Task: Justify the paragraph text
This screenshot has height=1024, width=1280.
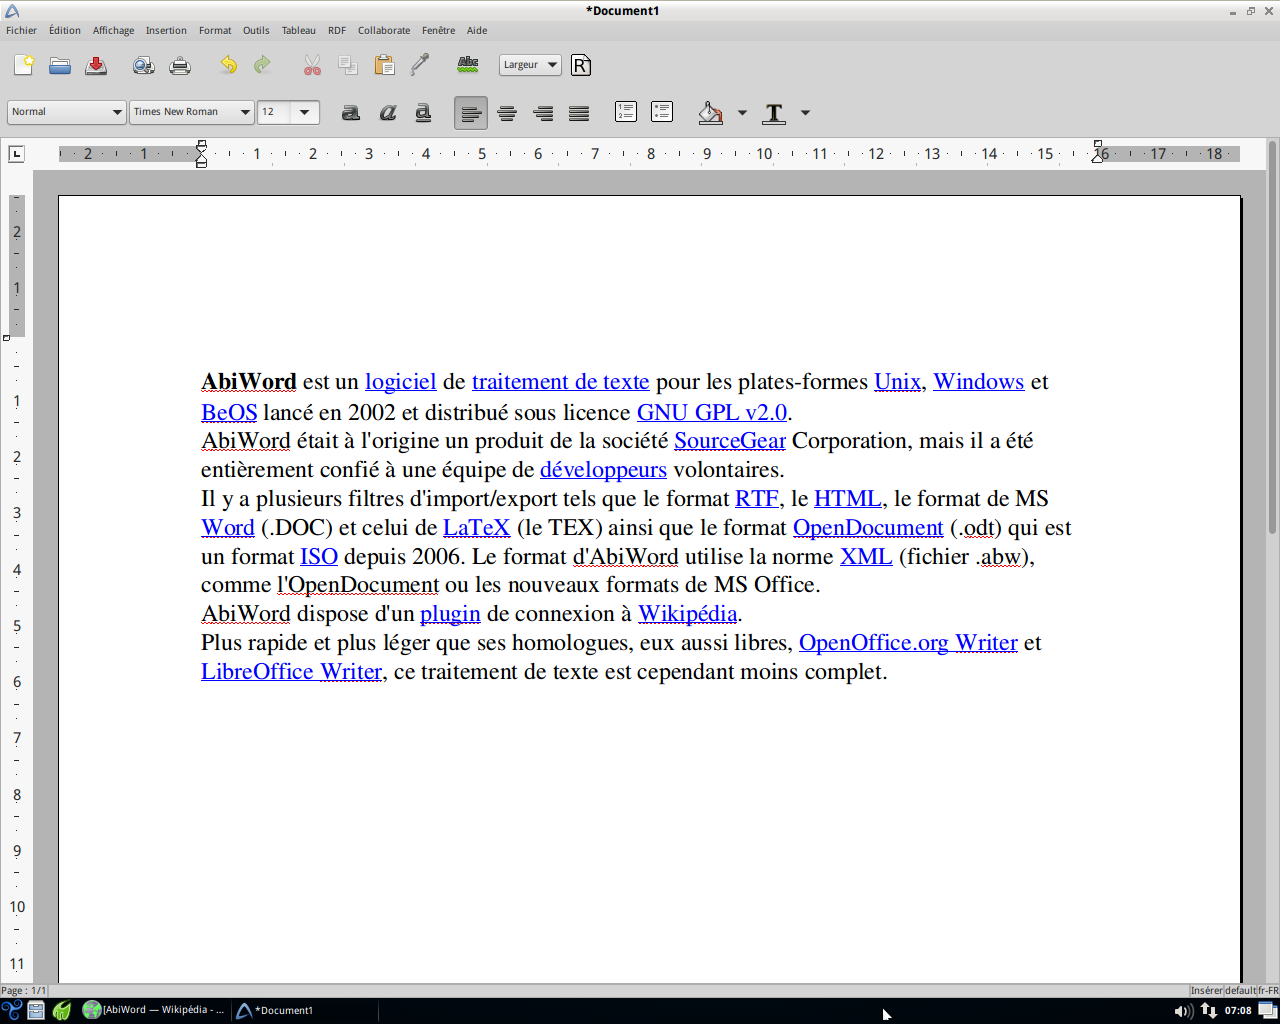Action: 579,113
